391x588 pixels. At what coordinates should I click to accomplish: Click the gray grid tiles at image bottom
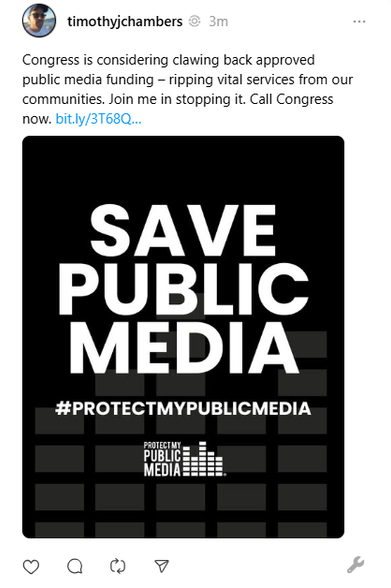pyautogui.click(x=181, y=510)
